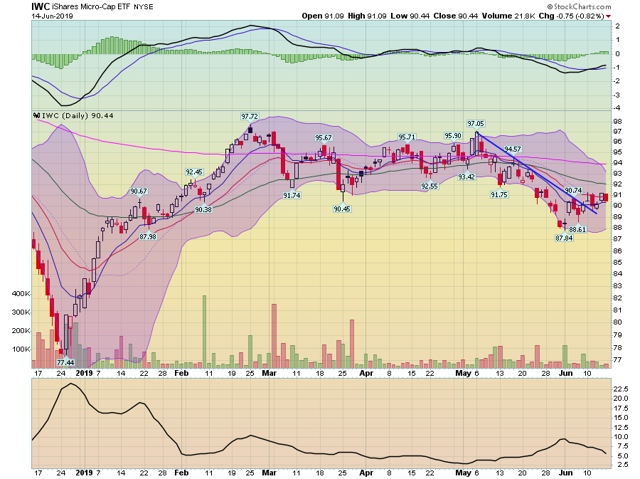This screenshot has width=640, height=479.
Task: Click the Feb label on price chart axis
Action: point(181,373)
